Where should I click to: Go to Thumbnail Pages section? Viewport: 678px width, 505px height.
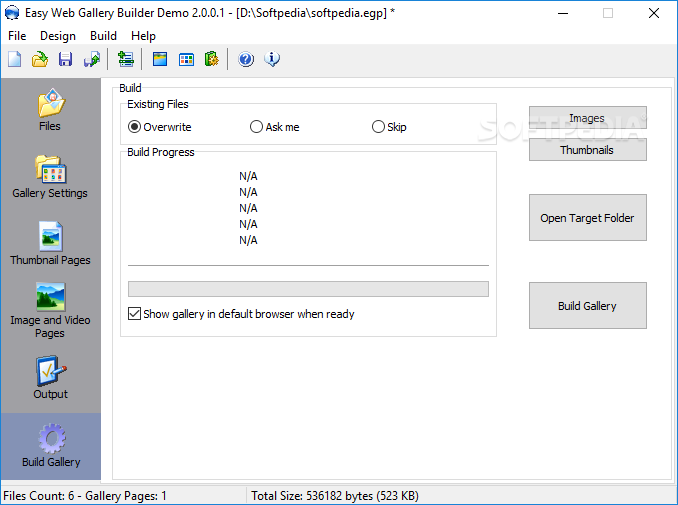click(x=50, y=244)
